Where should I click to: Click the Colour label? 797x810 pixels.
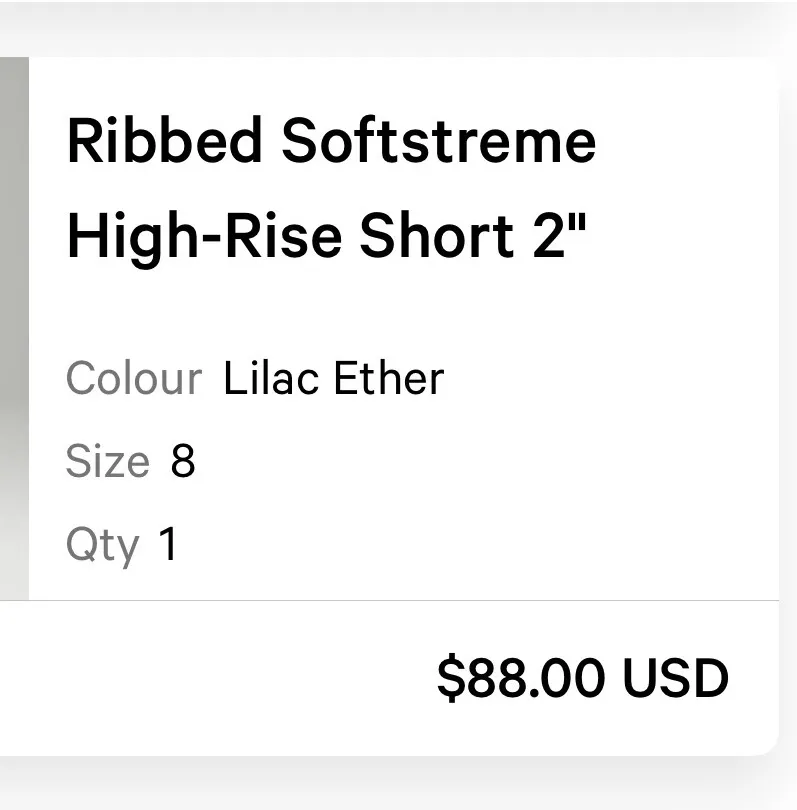coord(134,378)
